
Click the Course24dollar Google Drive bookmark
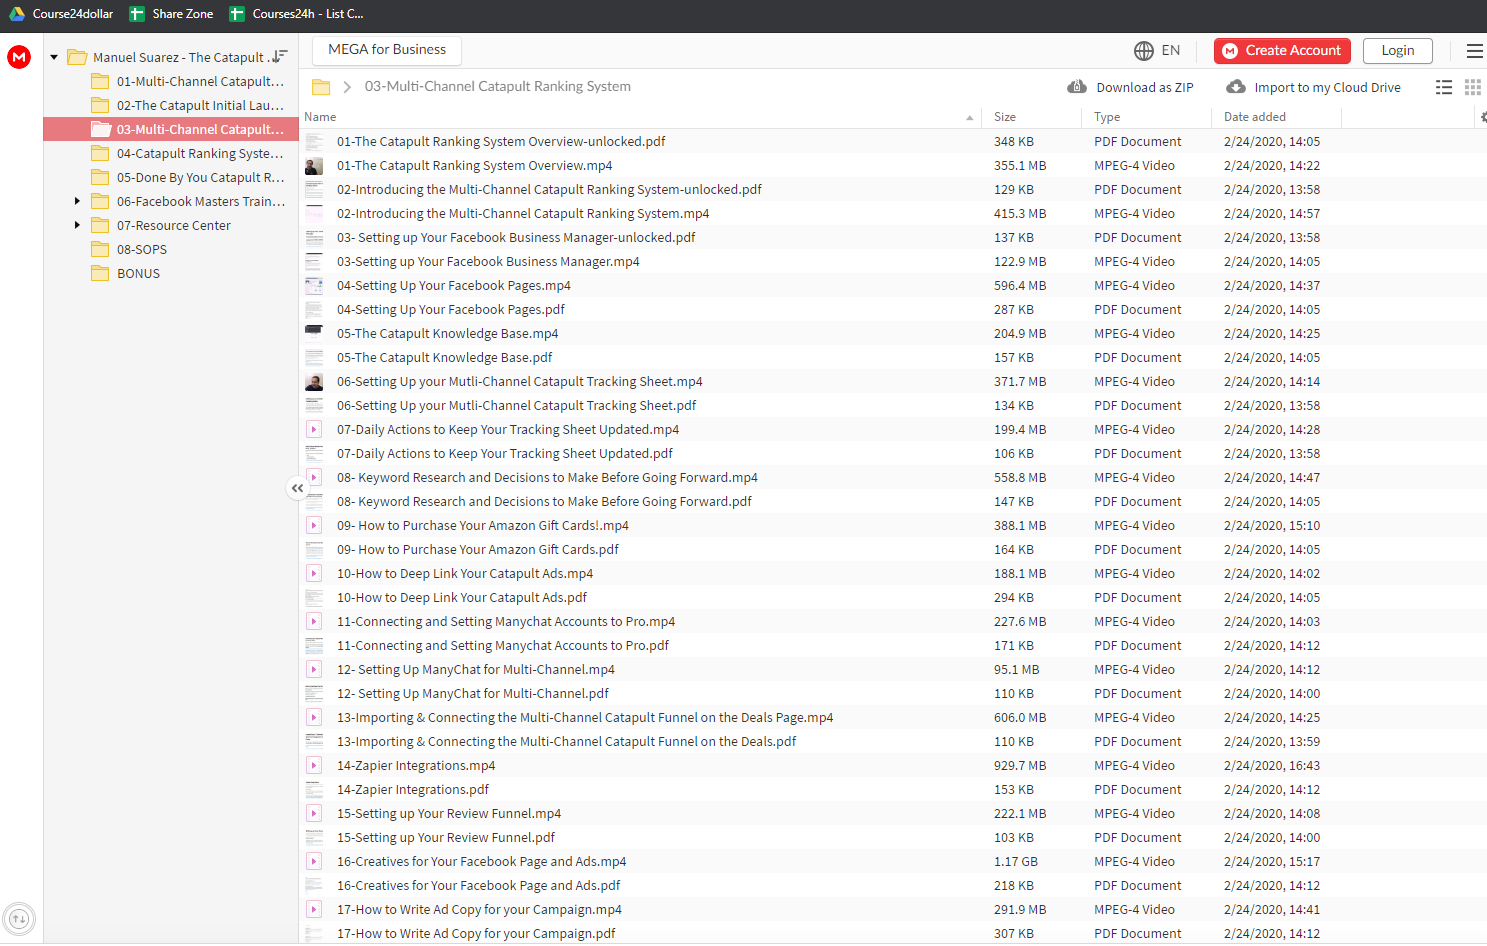(62, 14)
